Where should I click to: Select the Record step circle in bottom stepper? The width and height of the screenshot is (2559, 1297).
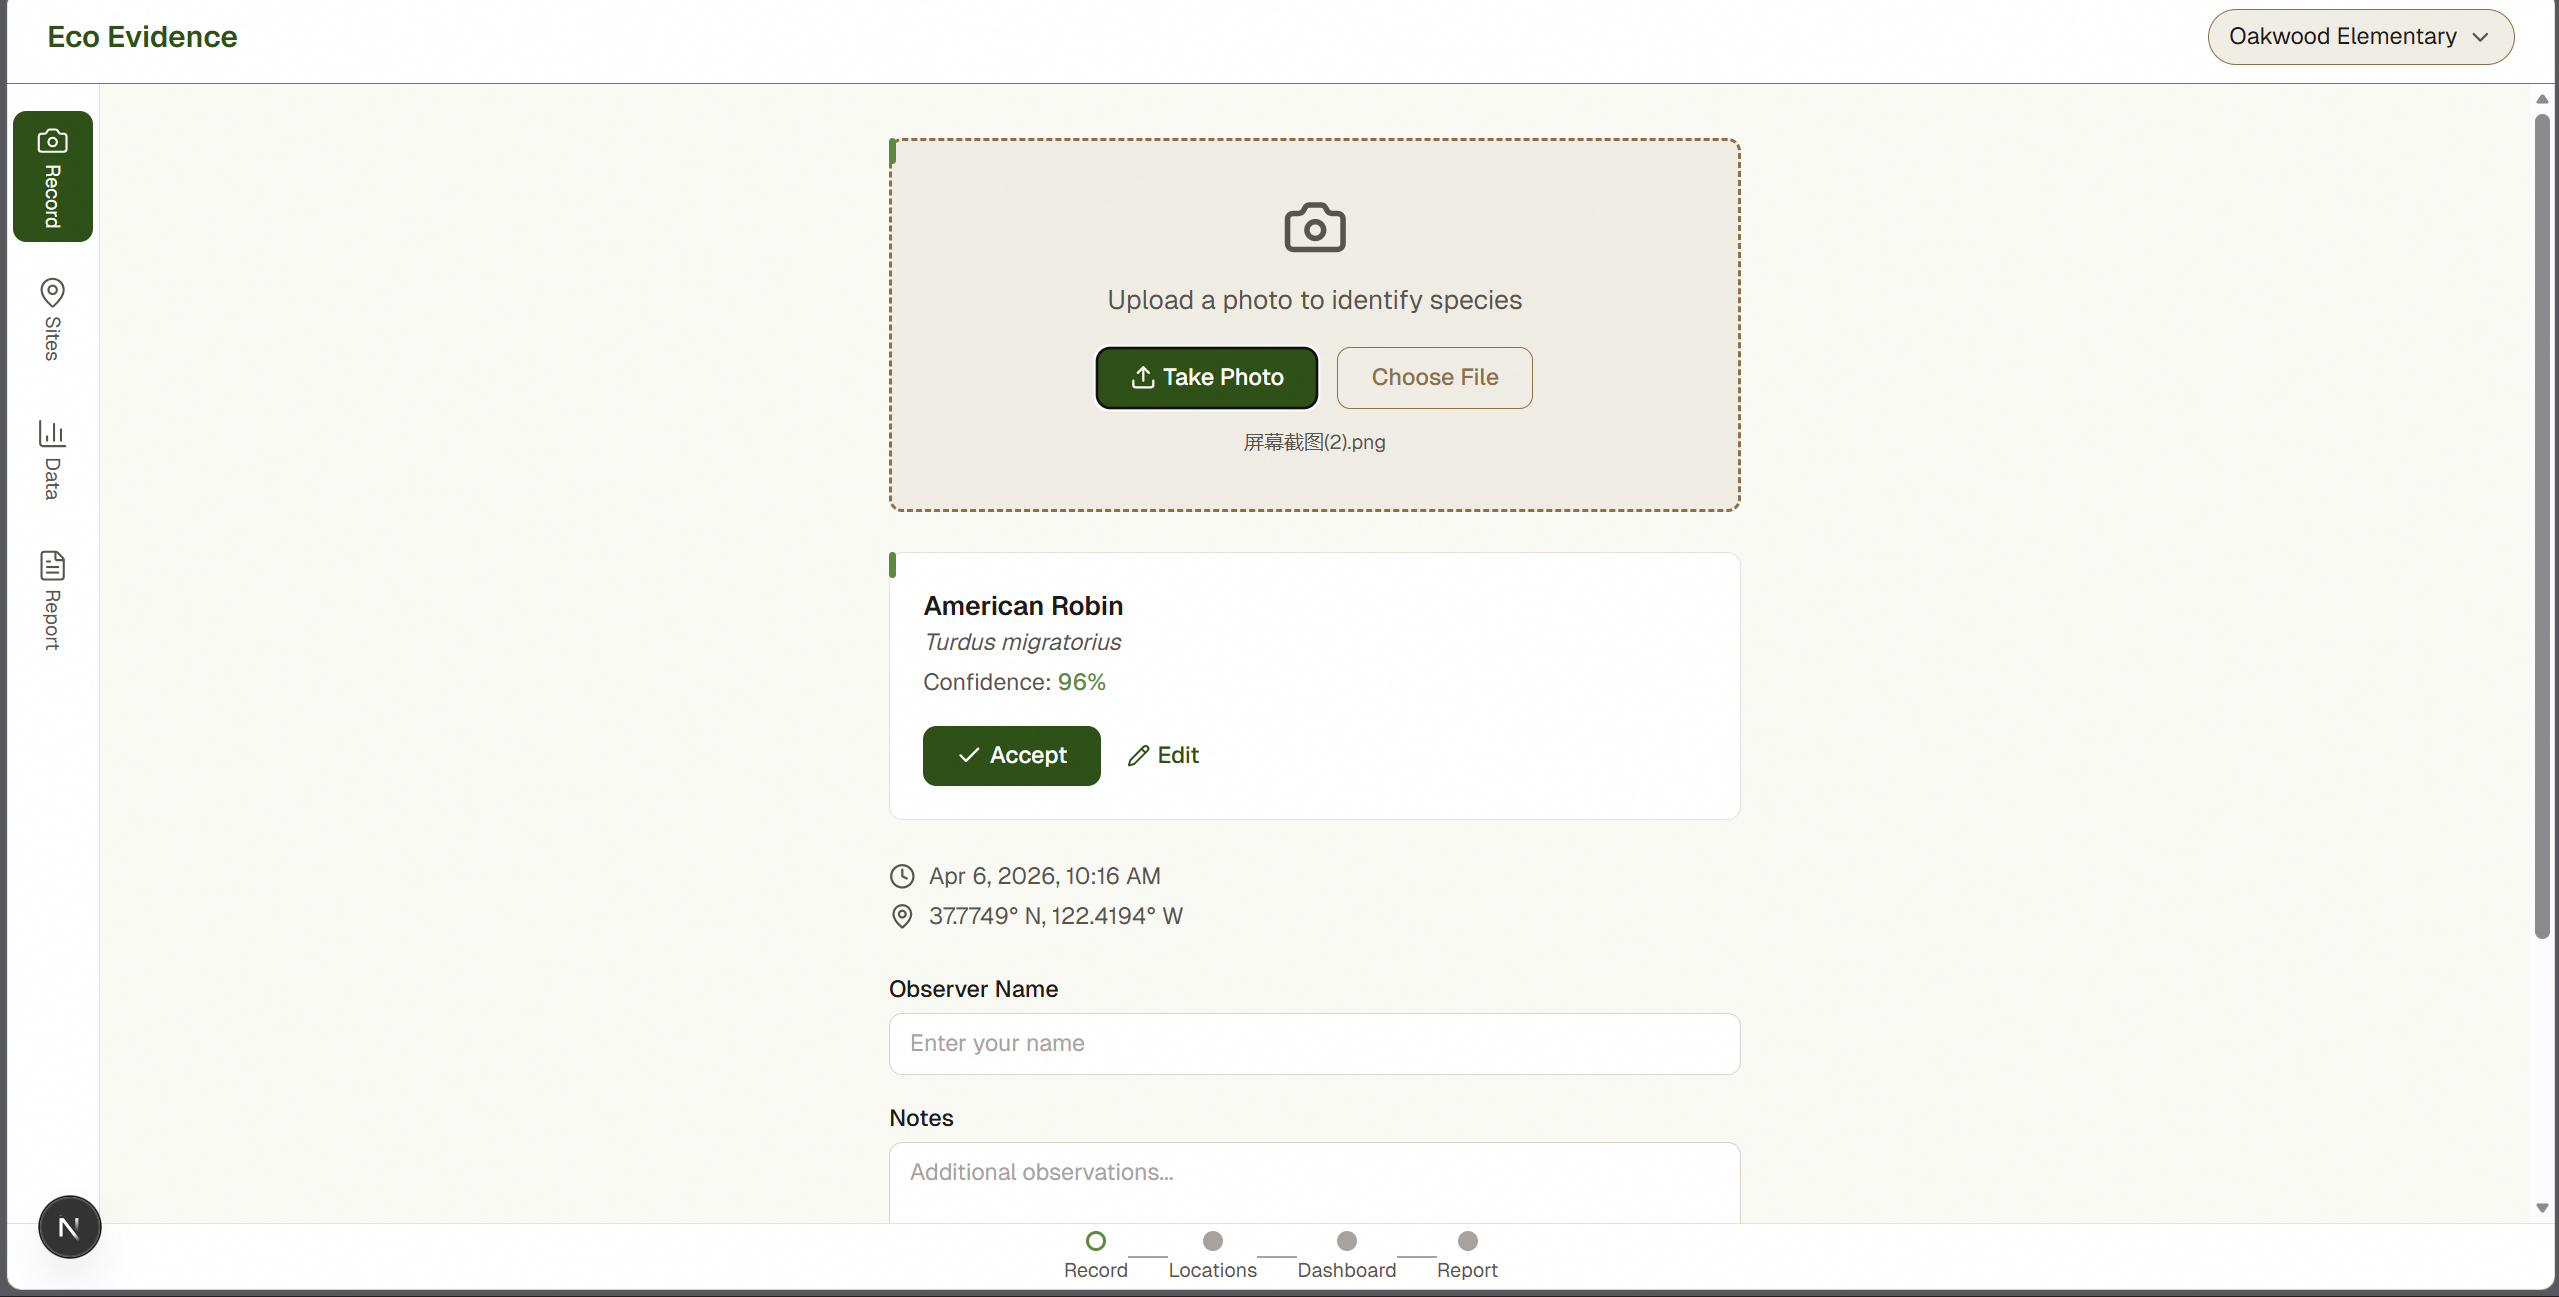tap(1095, 1241)
